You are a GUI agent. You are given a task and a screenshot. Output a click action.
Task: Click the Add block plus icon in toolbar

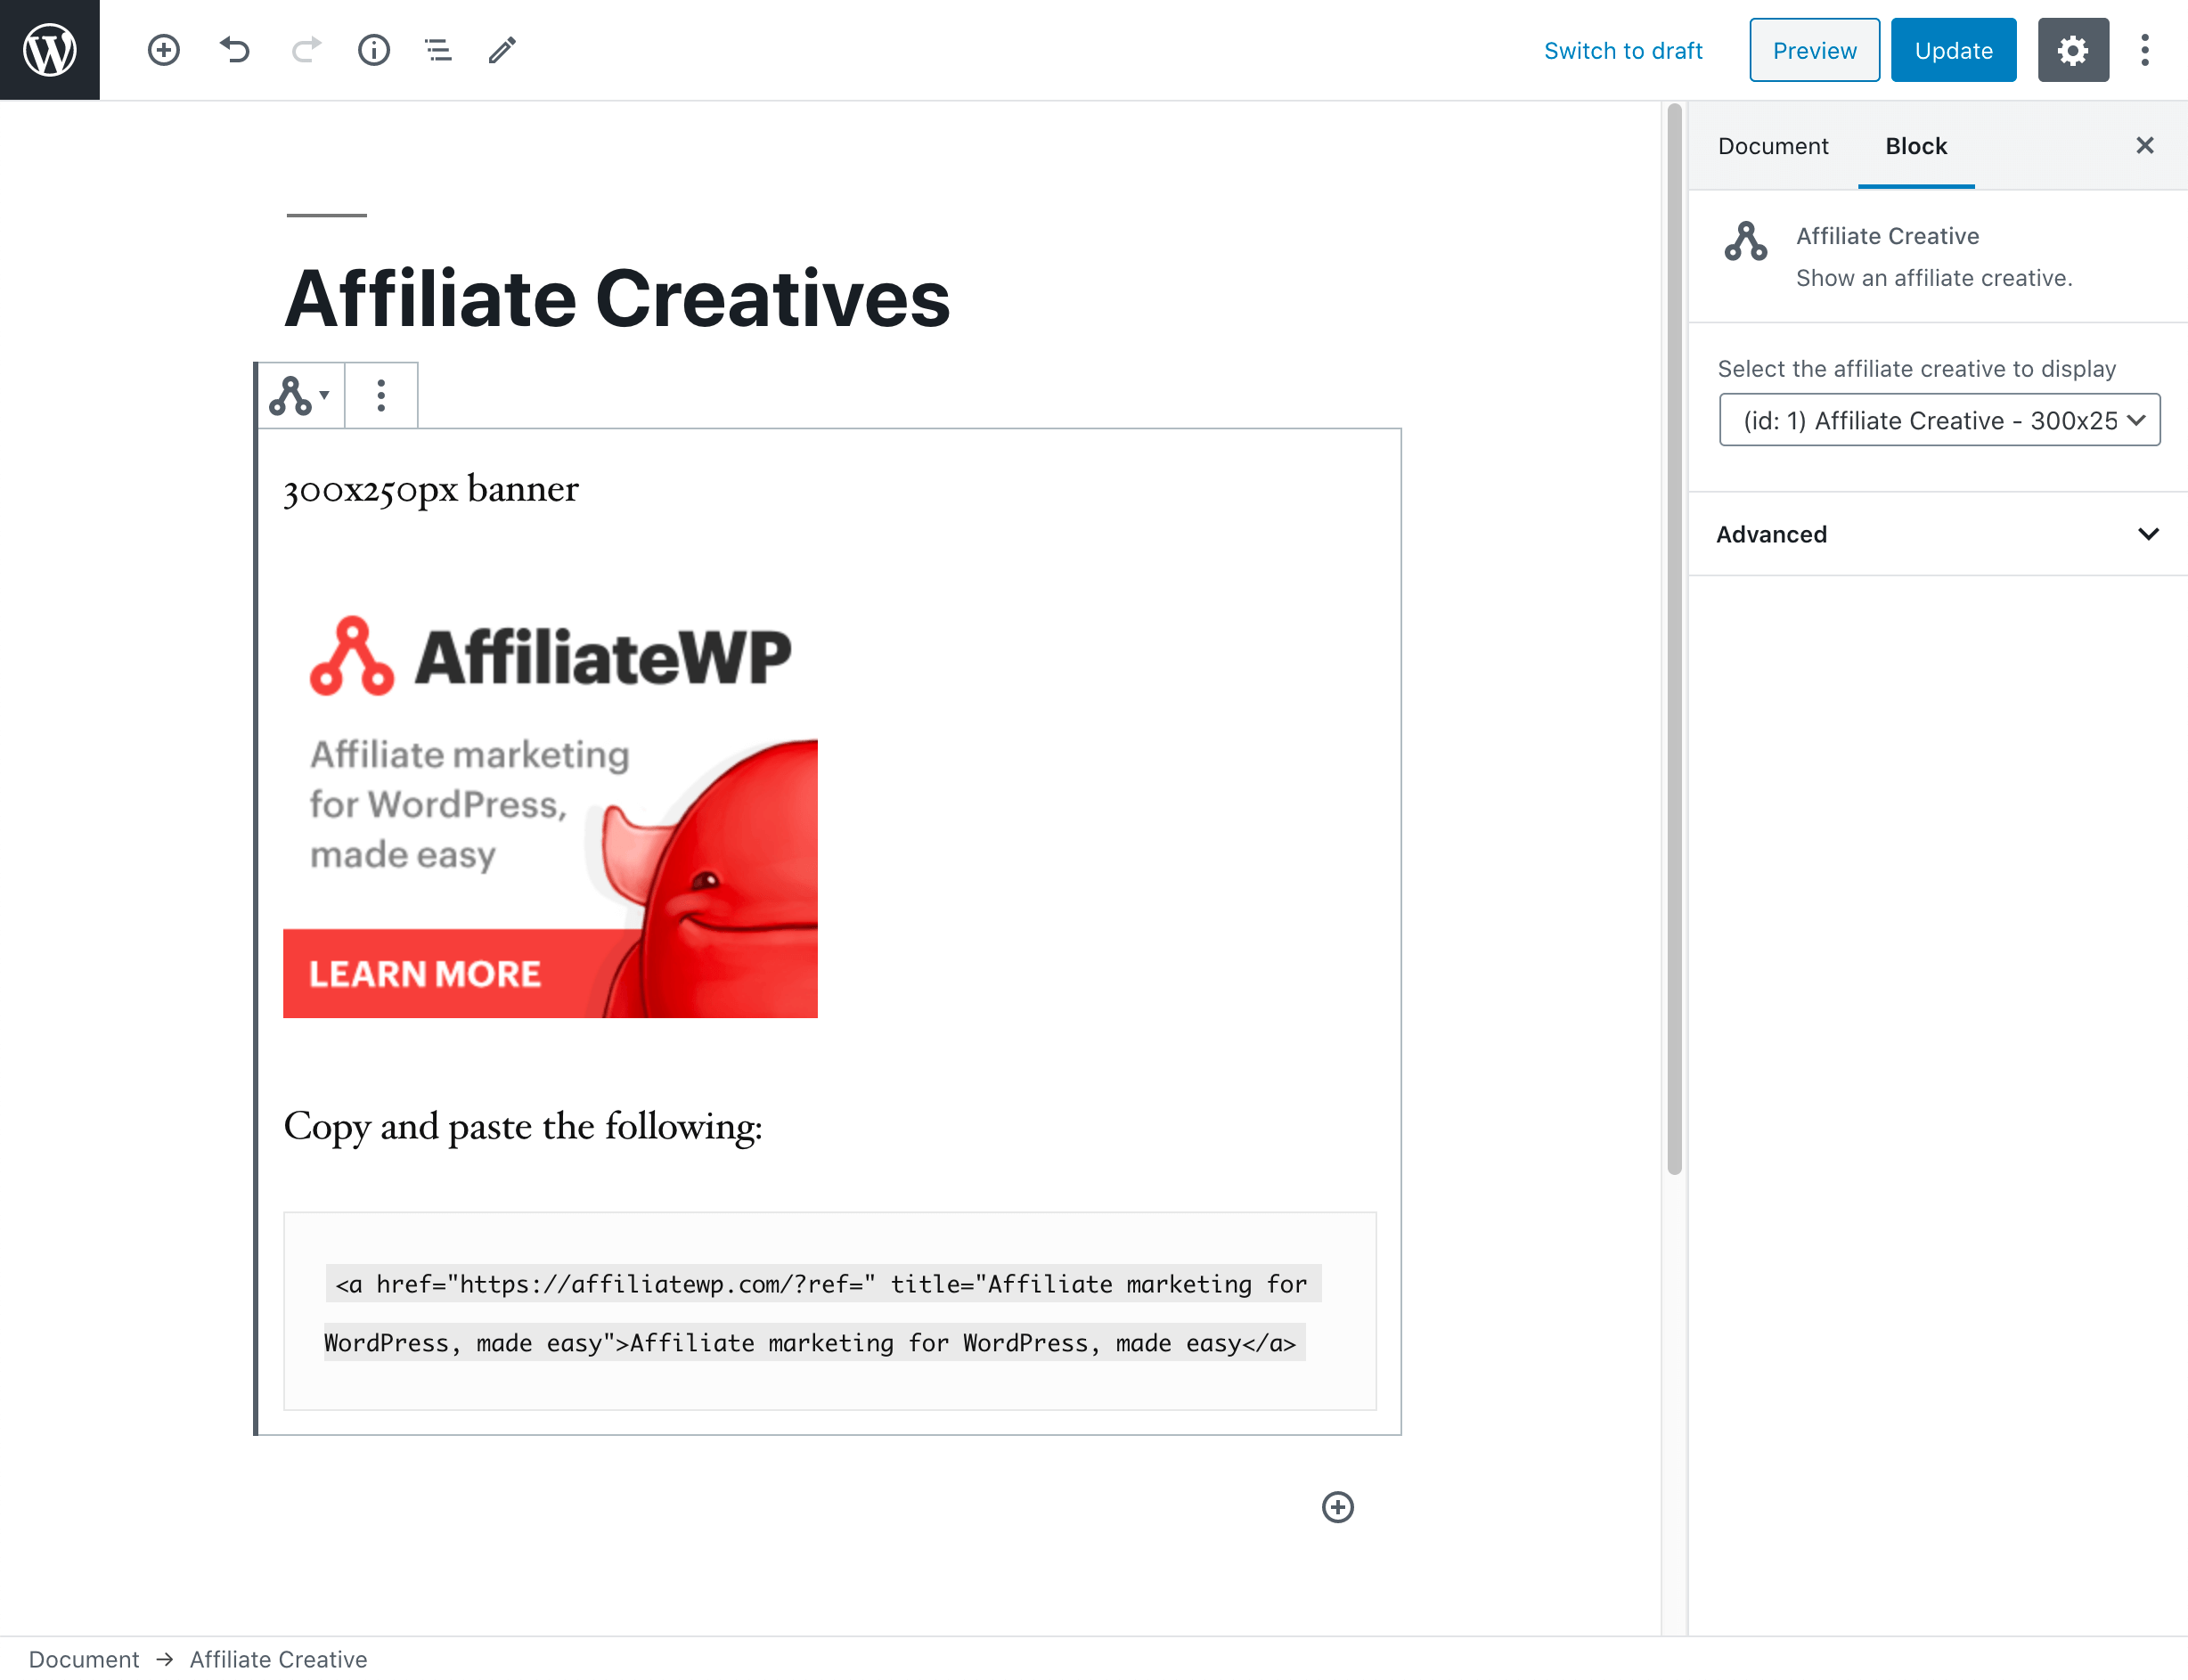point(163,50)
